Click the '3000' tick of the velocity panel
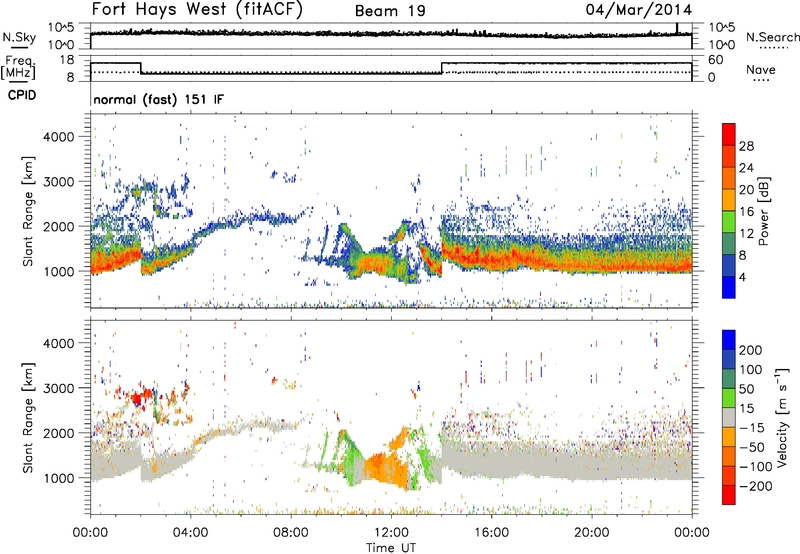This screenshot has width=800, height=554. click(x=59, y=388)
